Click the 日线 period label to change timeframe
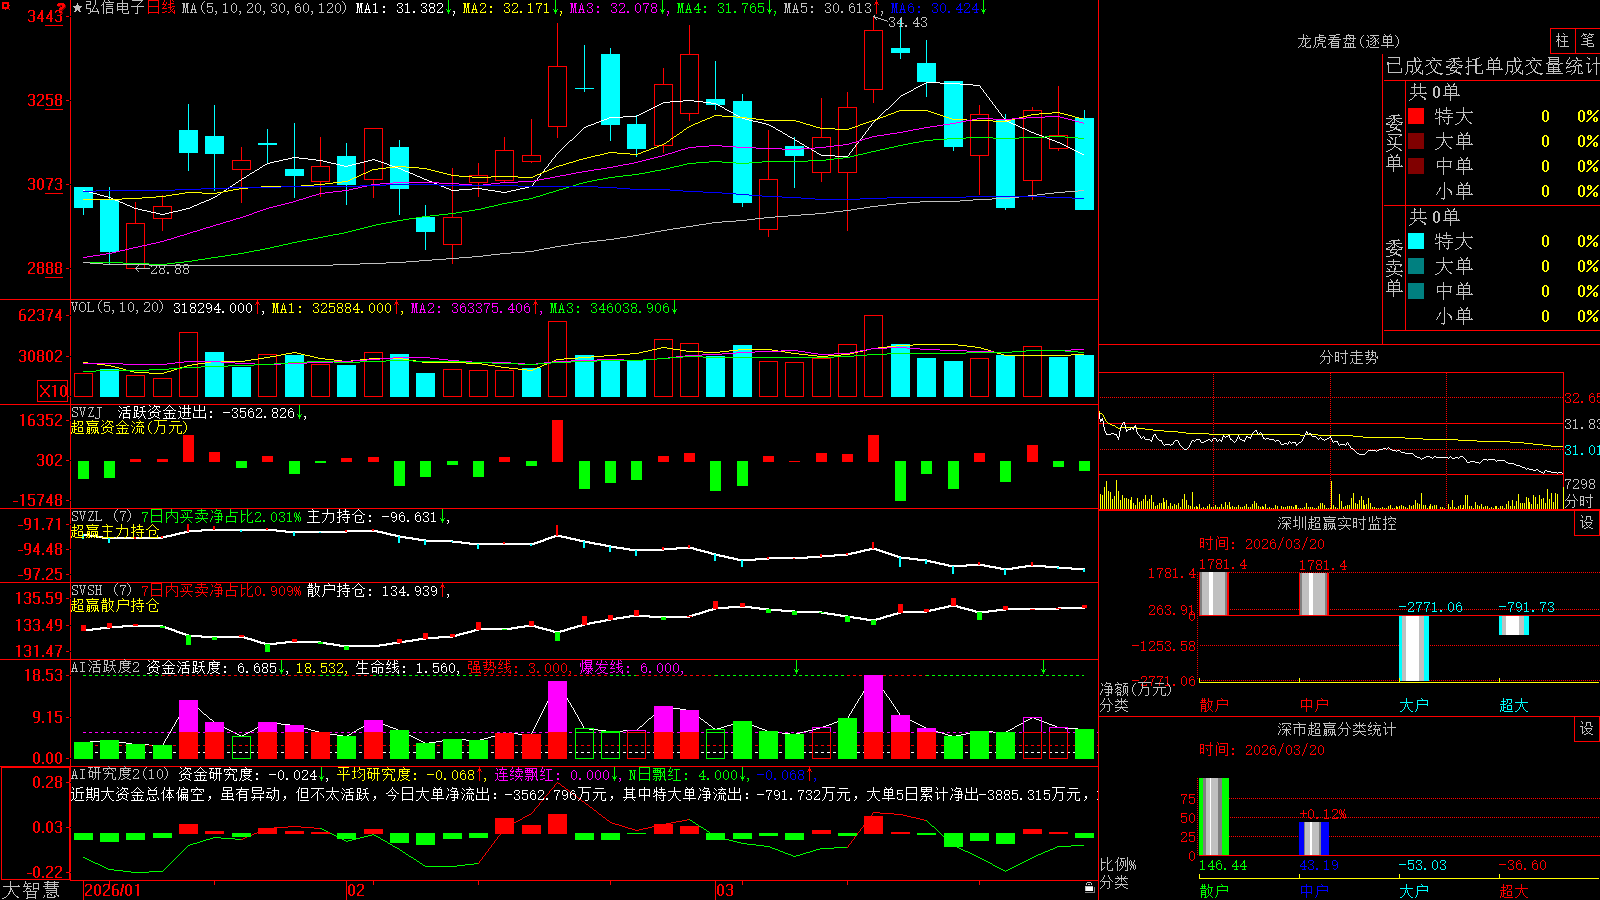The width and height of the screenshot is (1600, 900). (x=161, y=8)
